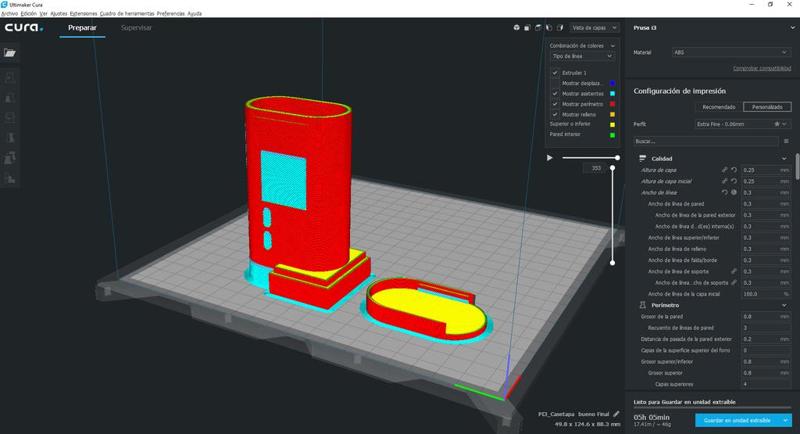Screen dimensions: 800x434
Task: Click the Buscar settings search field
Action: click(x=705, y=141)
